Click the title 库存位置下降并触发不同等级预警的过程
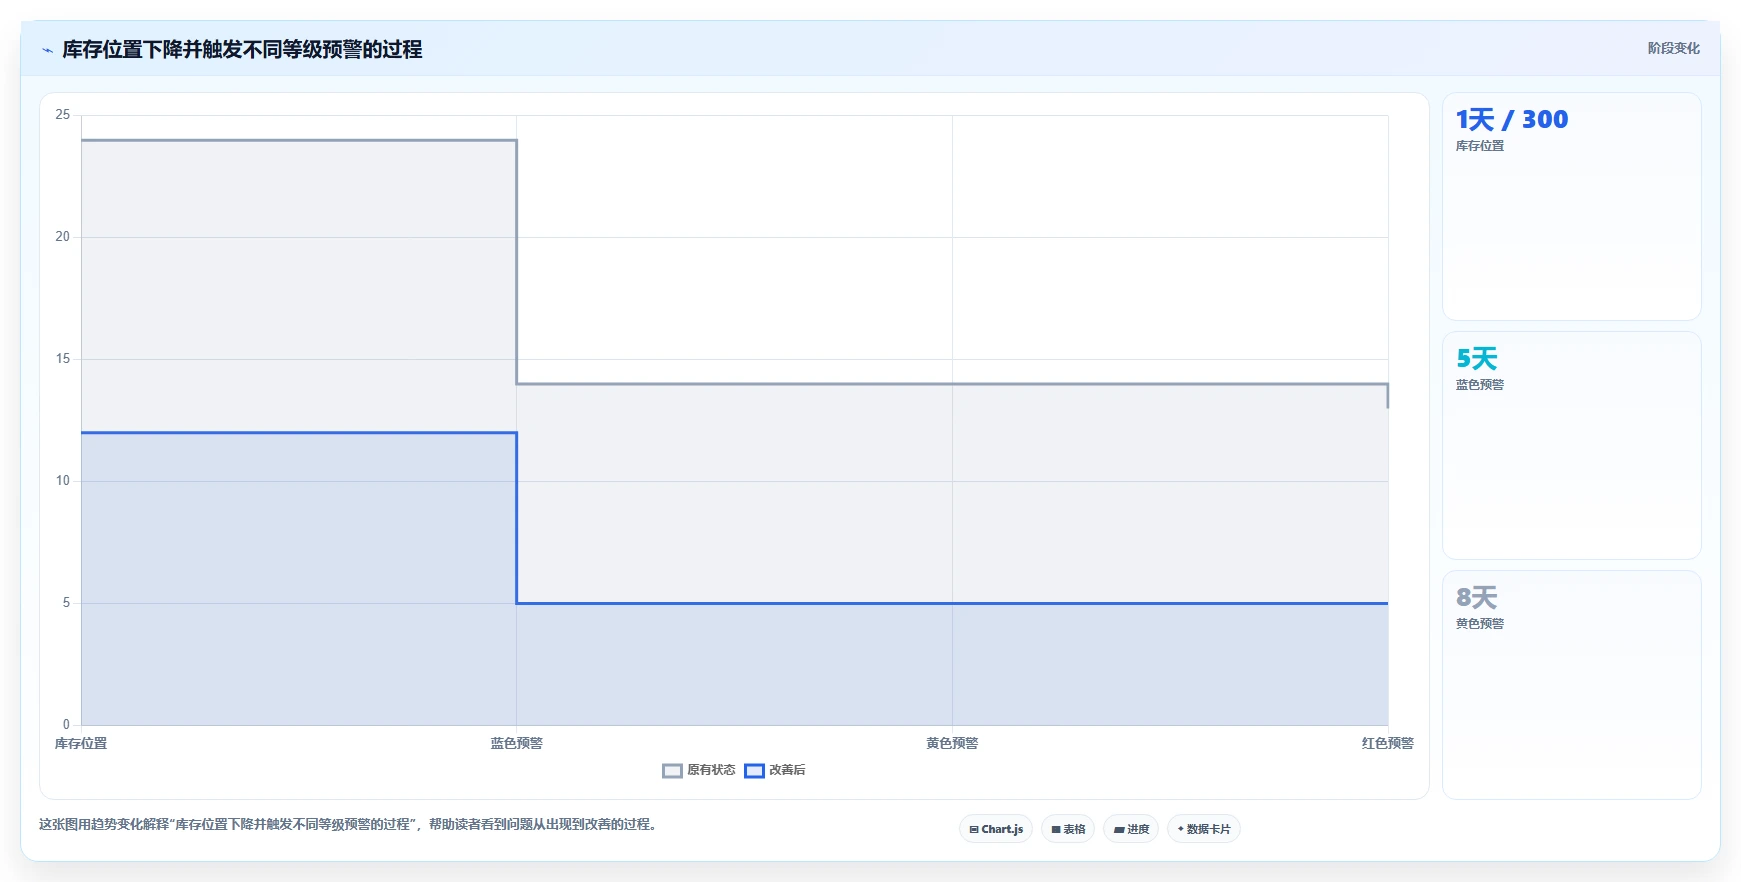 [242, 49]
